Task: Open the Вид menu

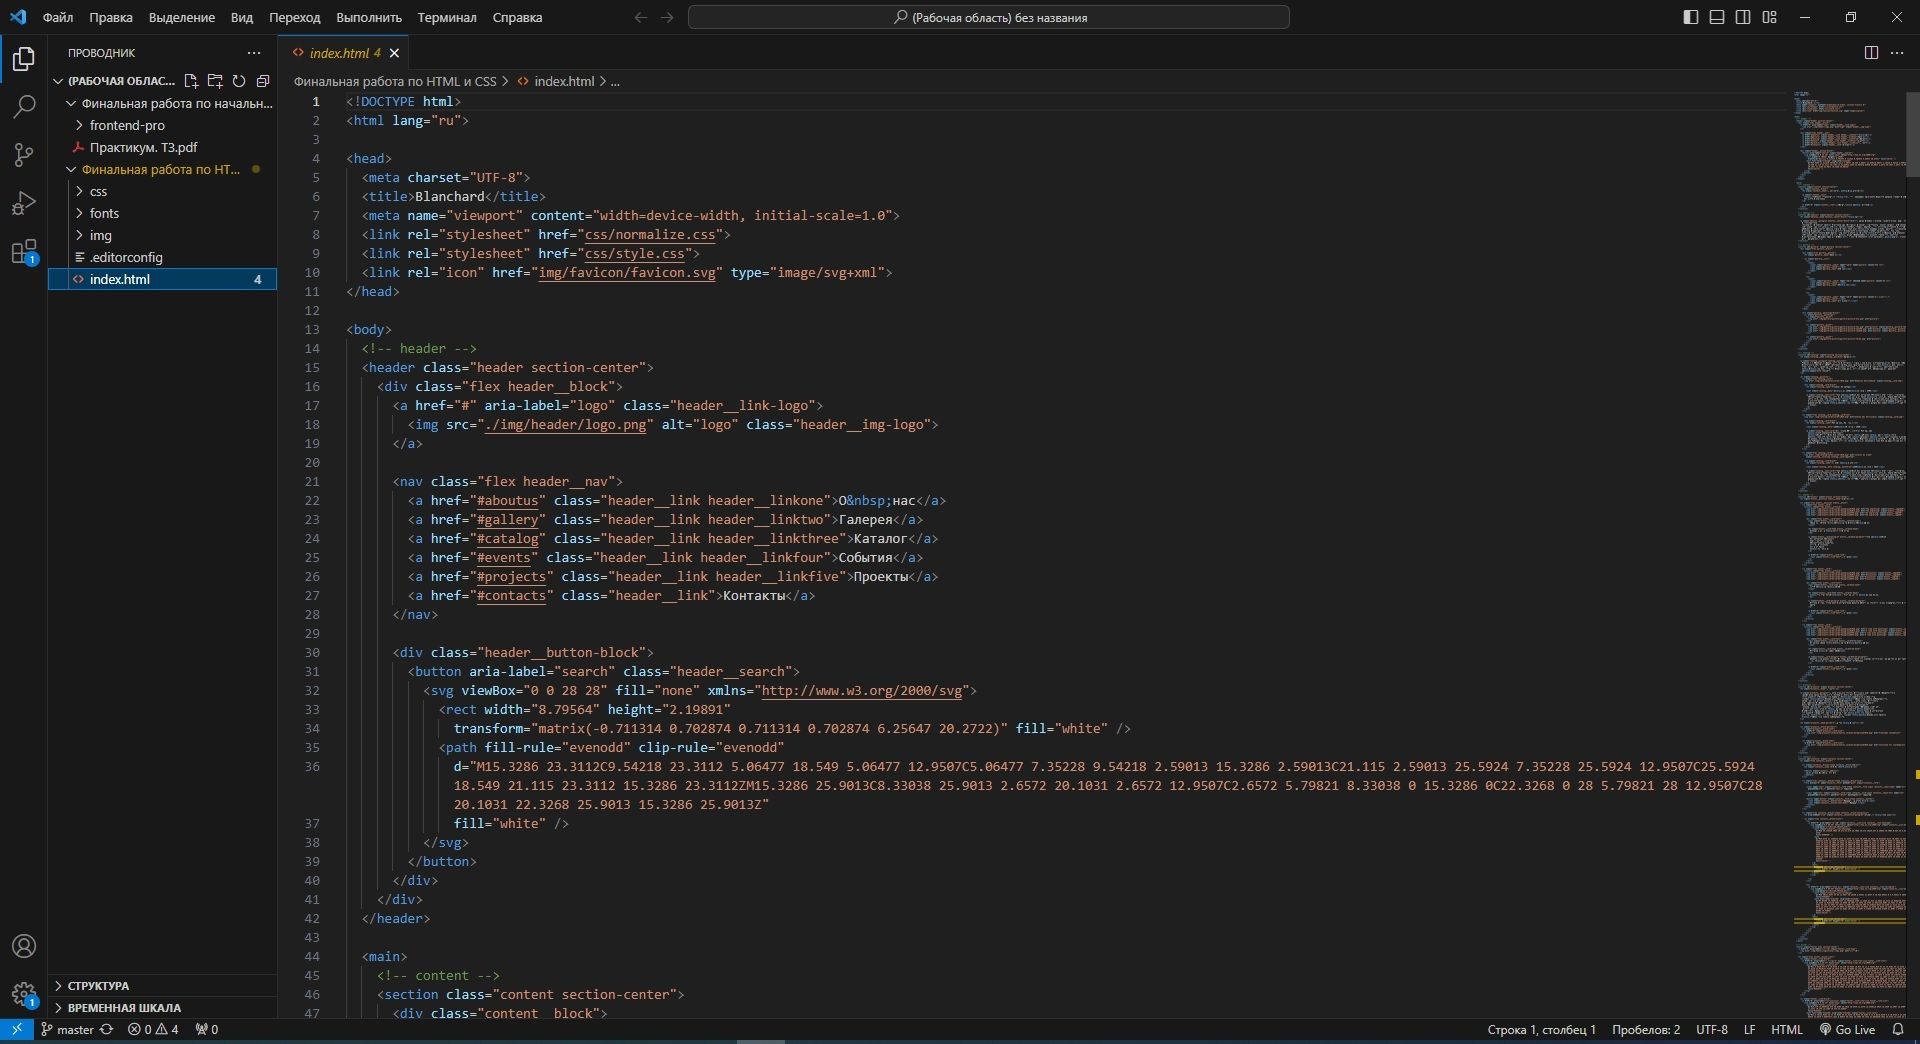Action: 241,17
